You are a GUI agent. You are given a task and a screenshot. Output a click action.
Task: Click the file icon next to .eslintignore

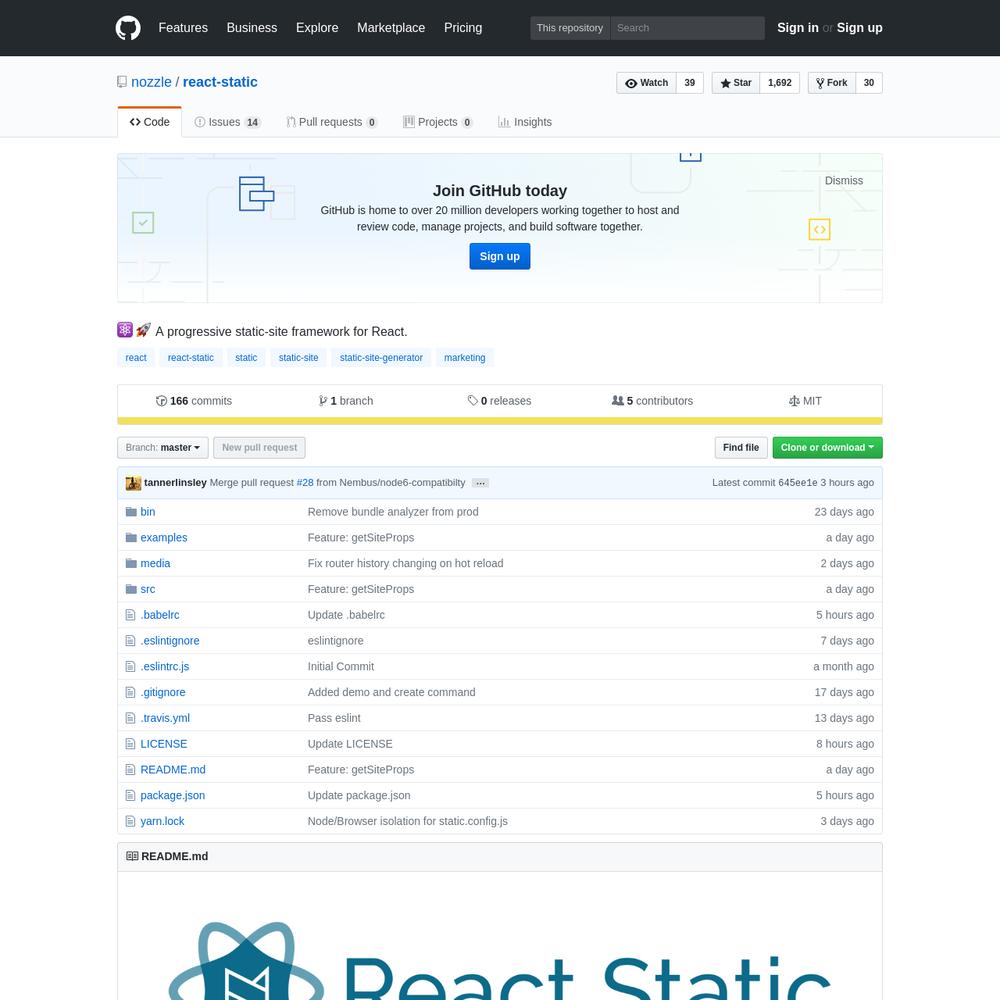131,640
